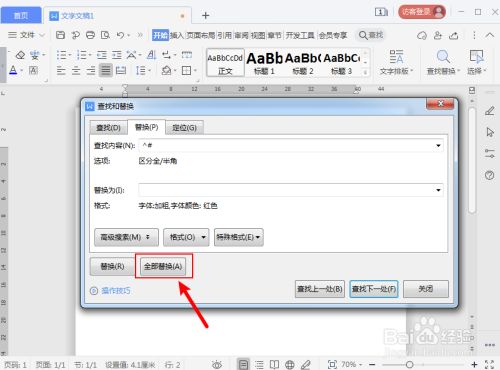Click the Undo arrow icon
Image resolution: width=500 pixels, height=370 pixels.
coord(120,35)
